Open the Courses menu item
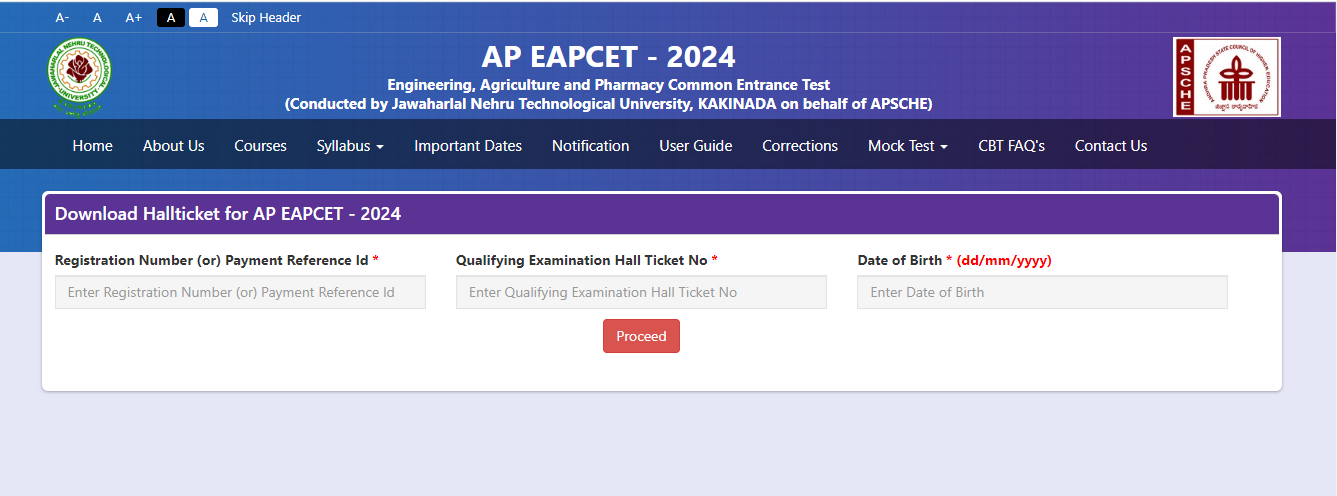Viewport: 1337px width, 496px height. pyautogui.click(x=260, y=146)
